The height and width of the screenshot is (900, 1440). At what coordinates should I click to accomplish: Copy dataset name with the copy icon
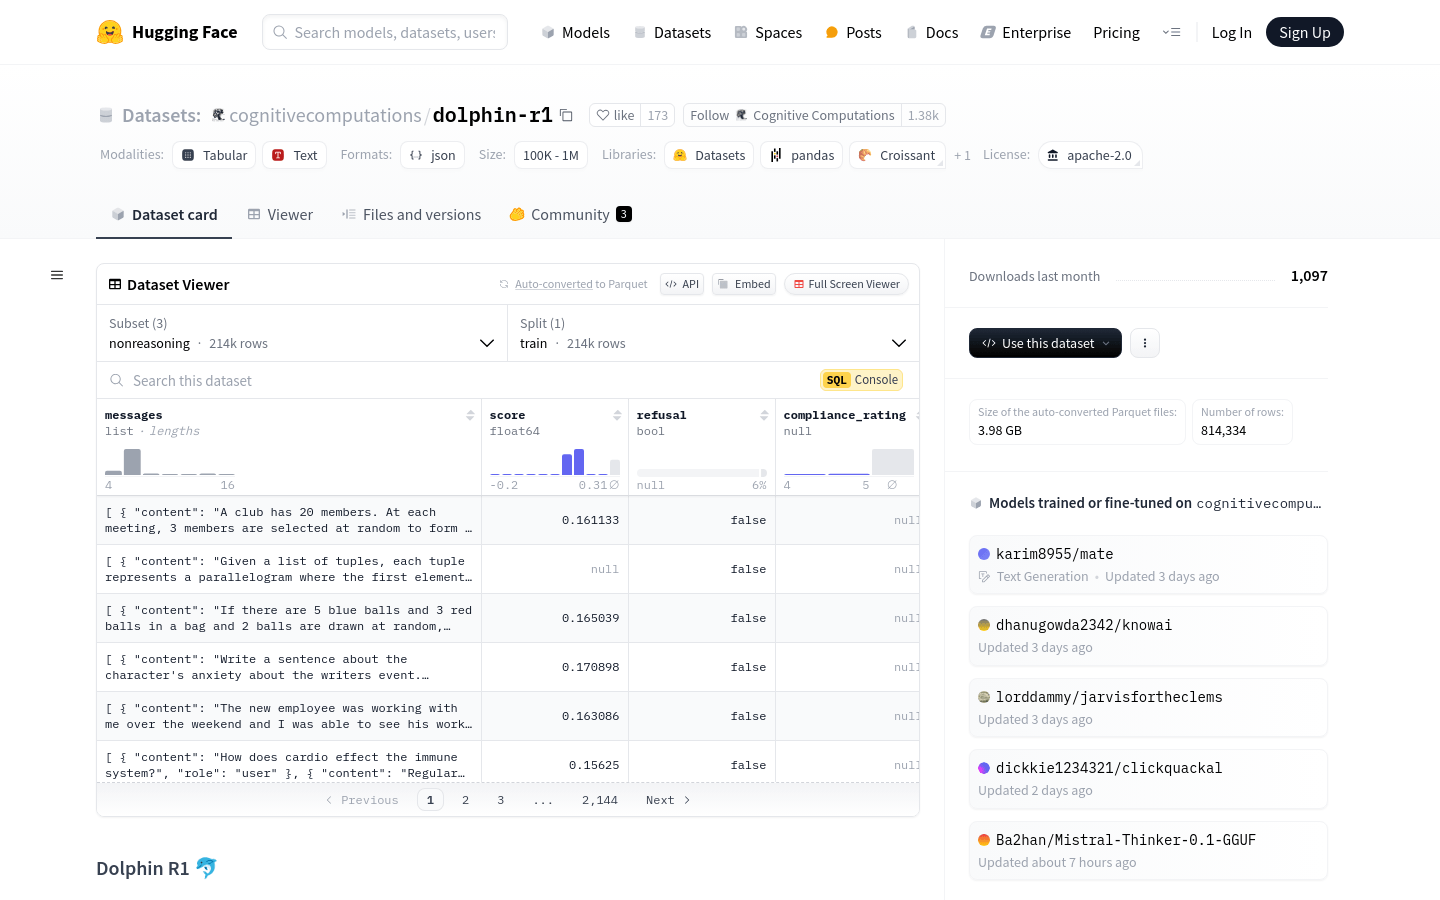pyautogui.click(x=566, y=115)
